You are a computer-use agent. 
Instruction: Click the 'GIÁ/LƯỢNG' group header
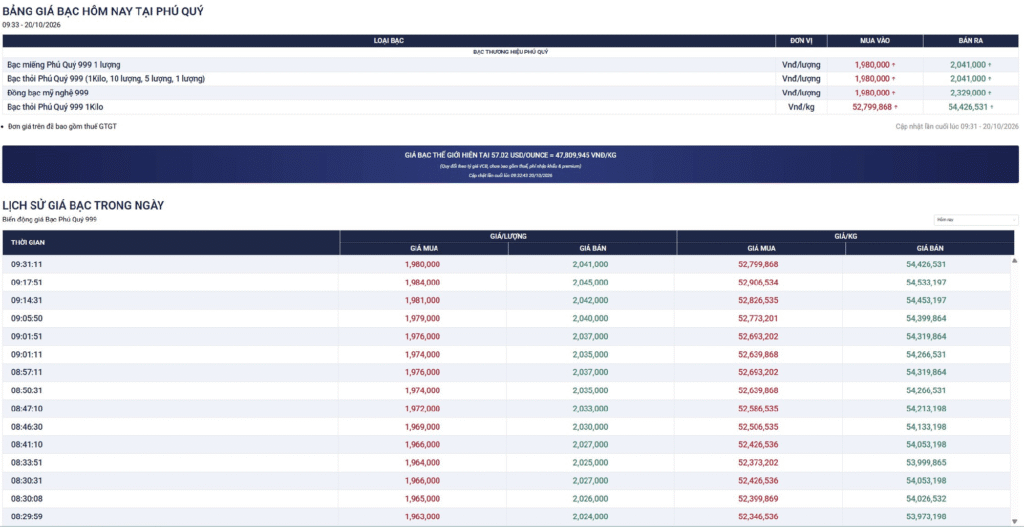[x=508, y=236]
